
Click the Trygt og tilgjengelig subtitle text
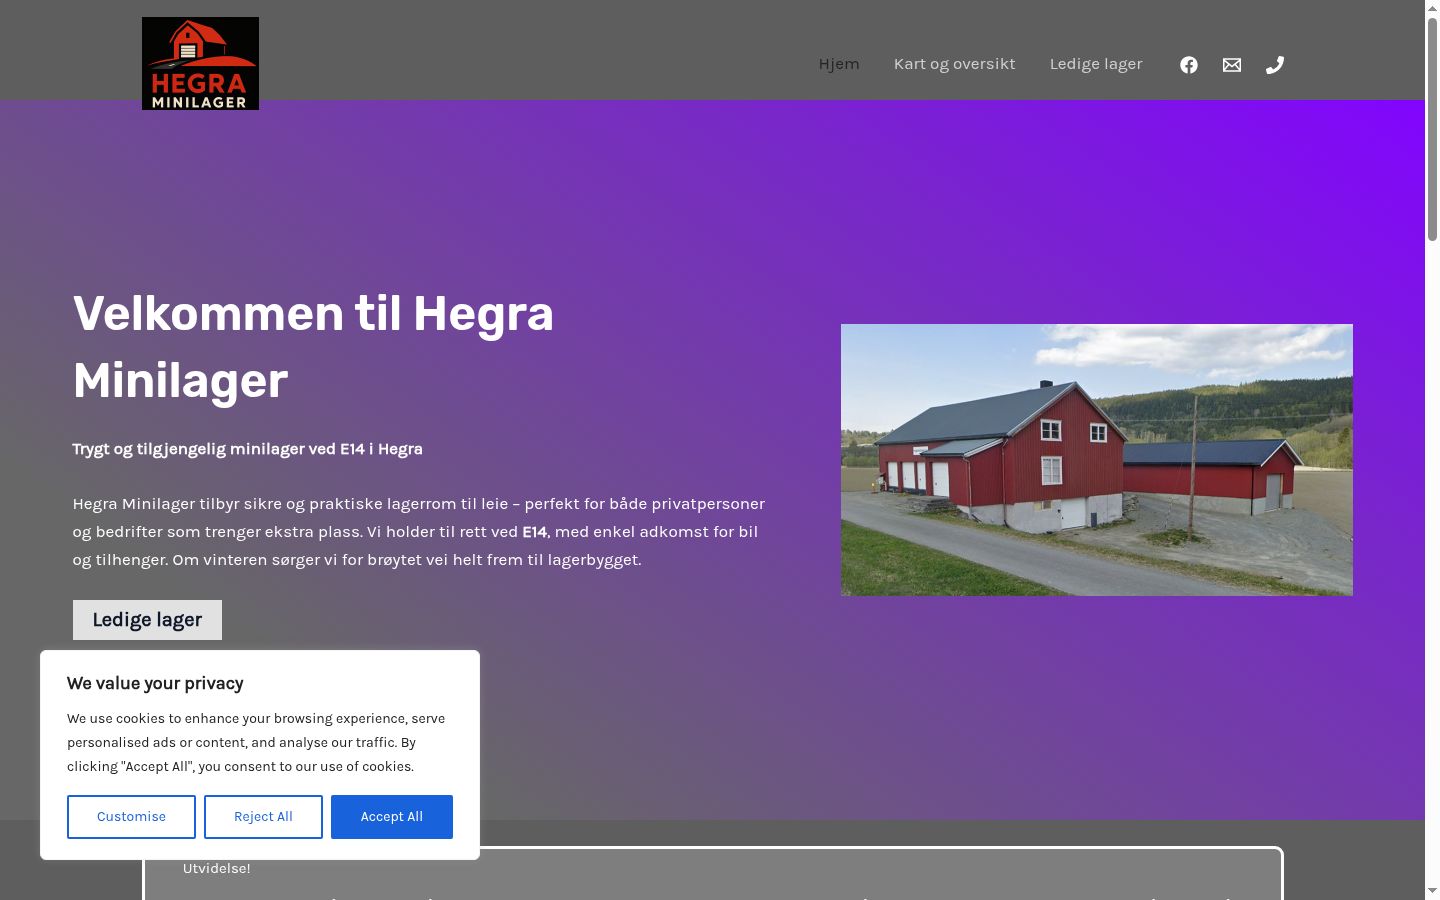(x=247, y=449)
